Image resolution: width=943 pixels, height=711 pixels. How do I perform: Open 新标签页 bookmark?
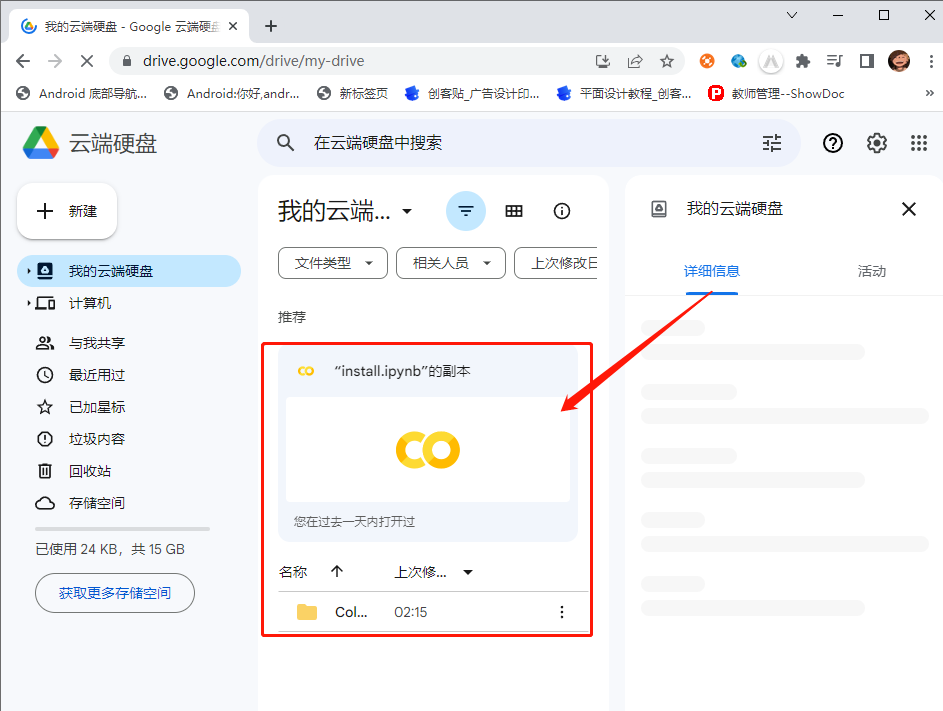click(352, 93)
